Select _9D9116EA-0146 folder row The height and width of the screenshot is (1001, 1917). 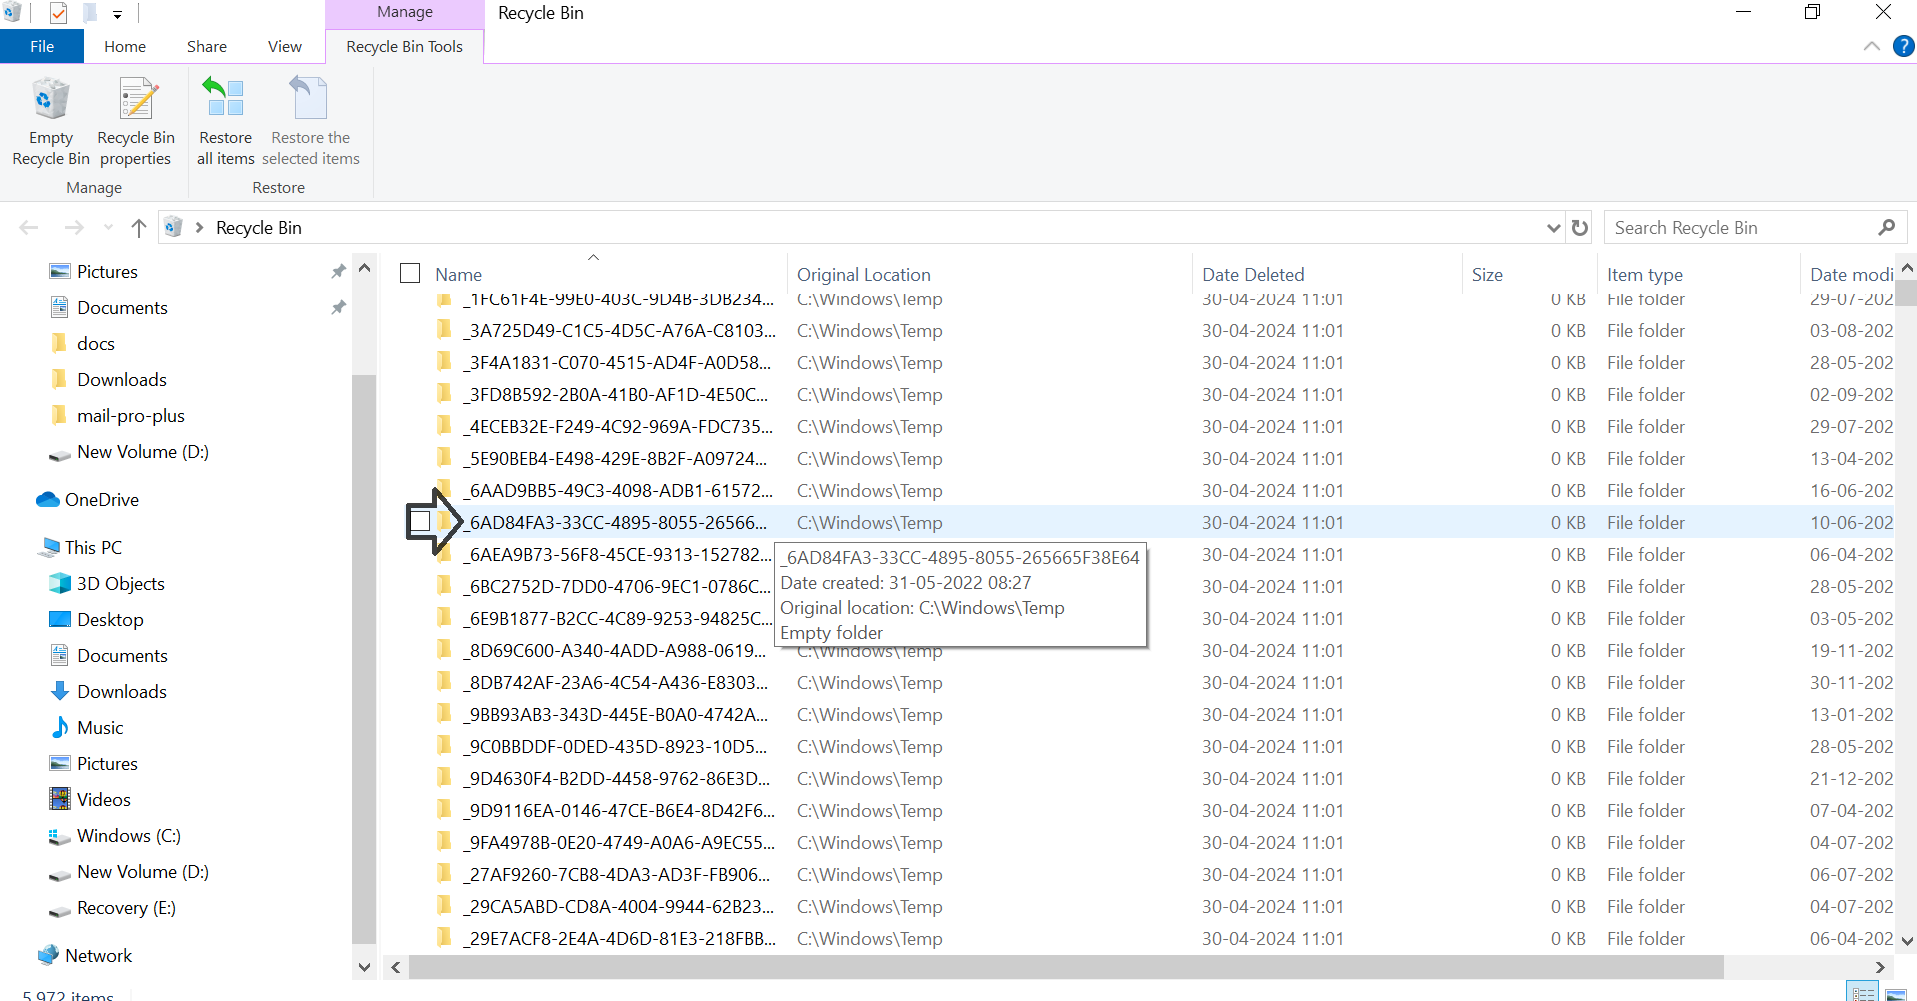click(1146, 811)
